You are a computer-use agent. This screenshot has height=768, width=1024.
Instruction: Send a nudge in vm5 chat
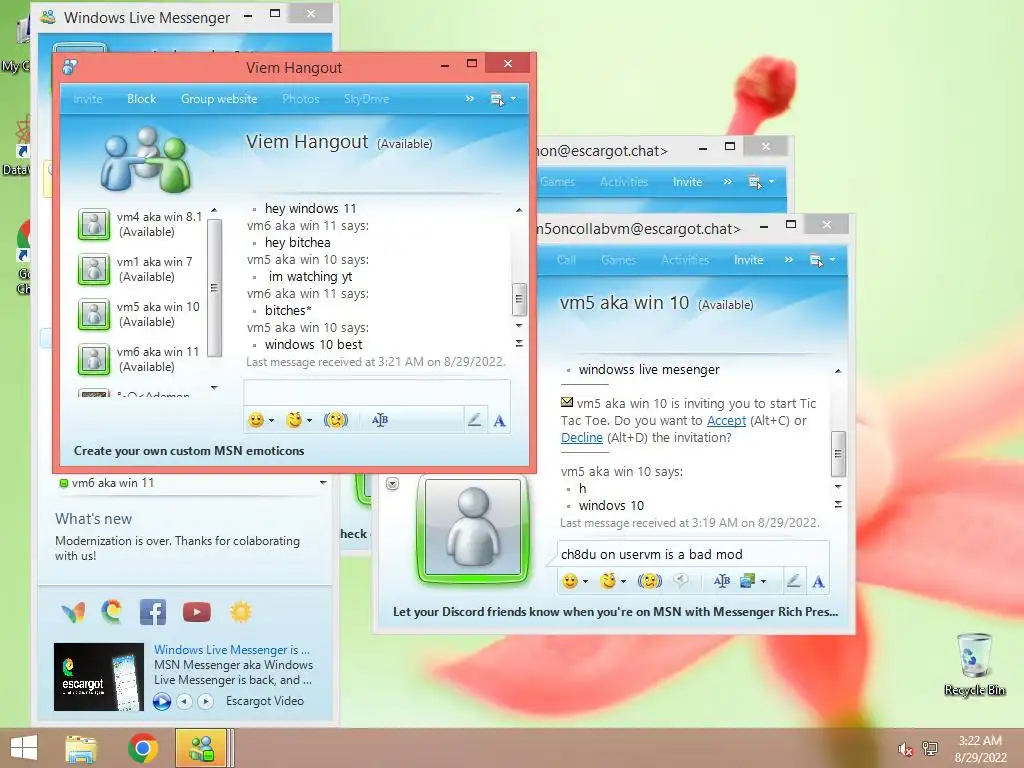(649, 581)
